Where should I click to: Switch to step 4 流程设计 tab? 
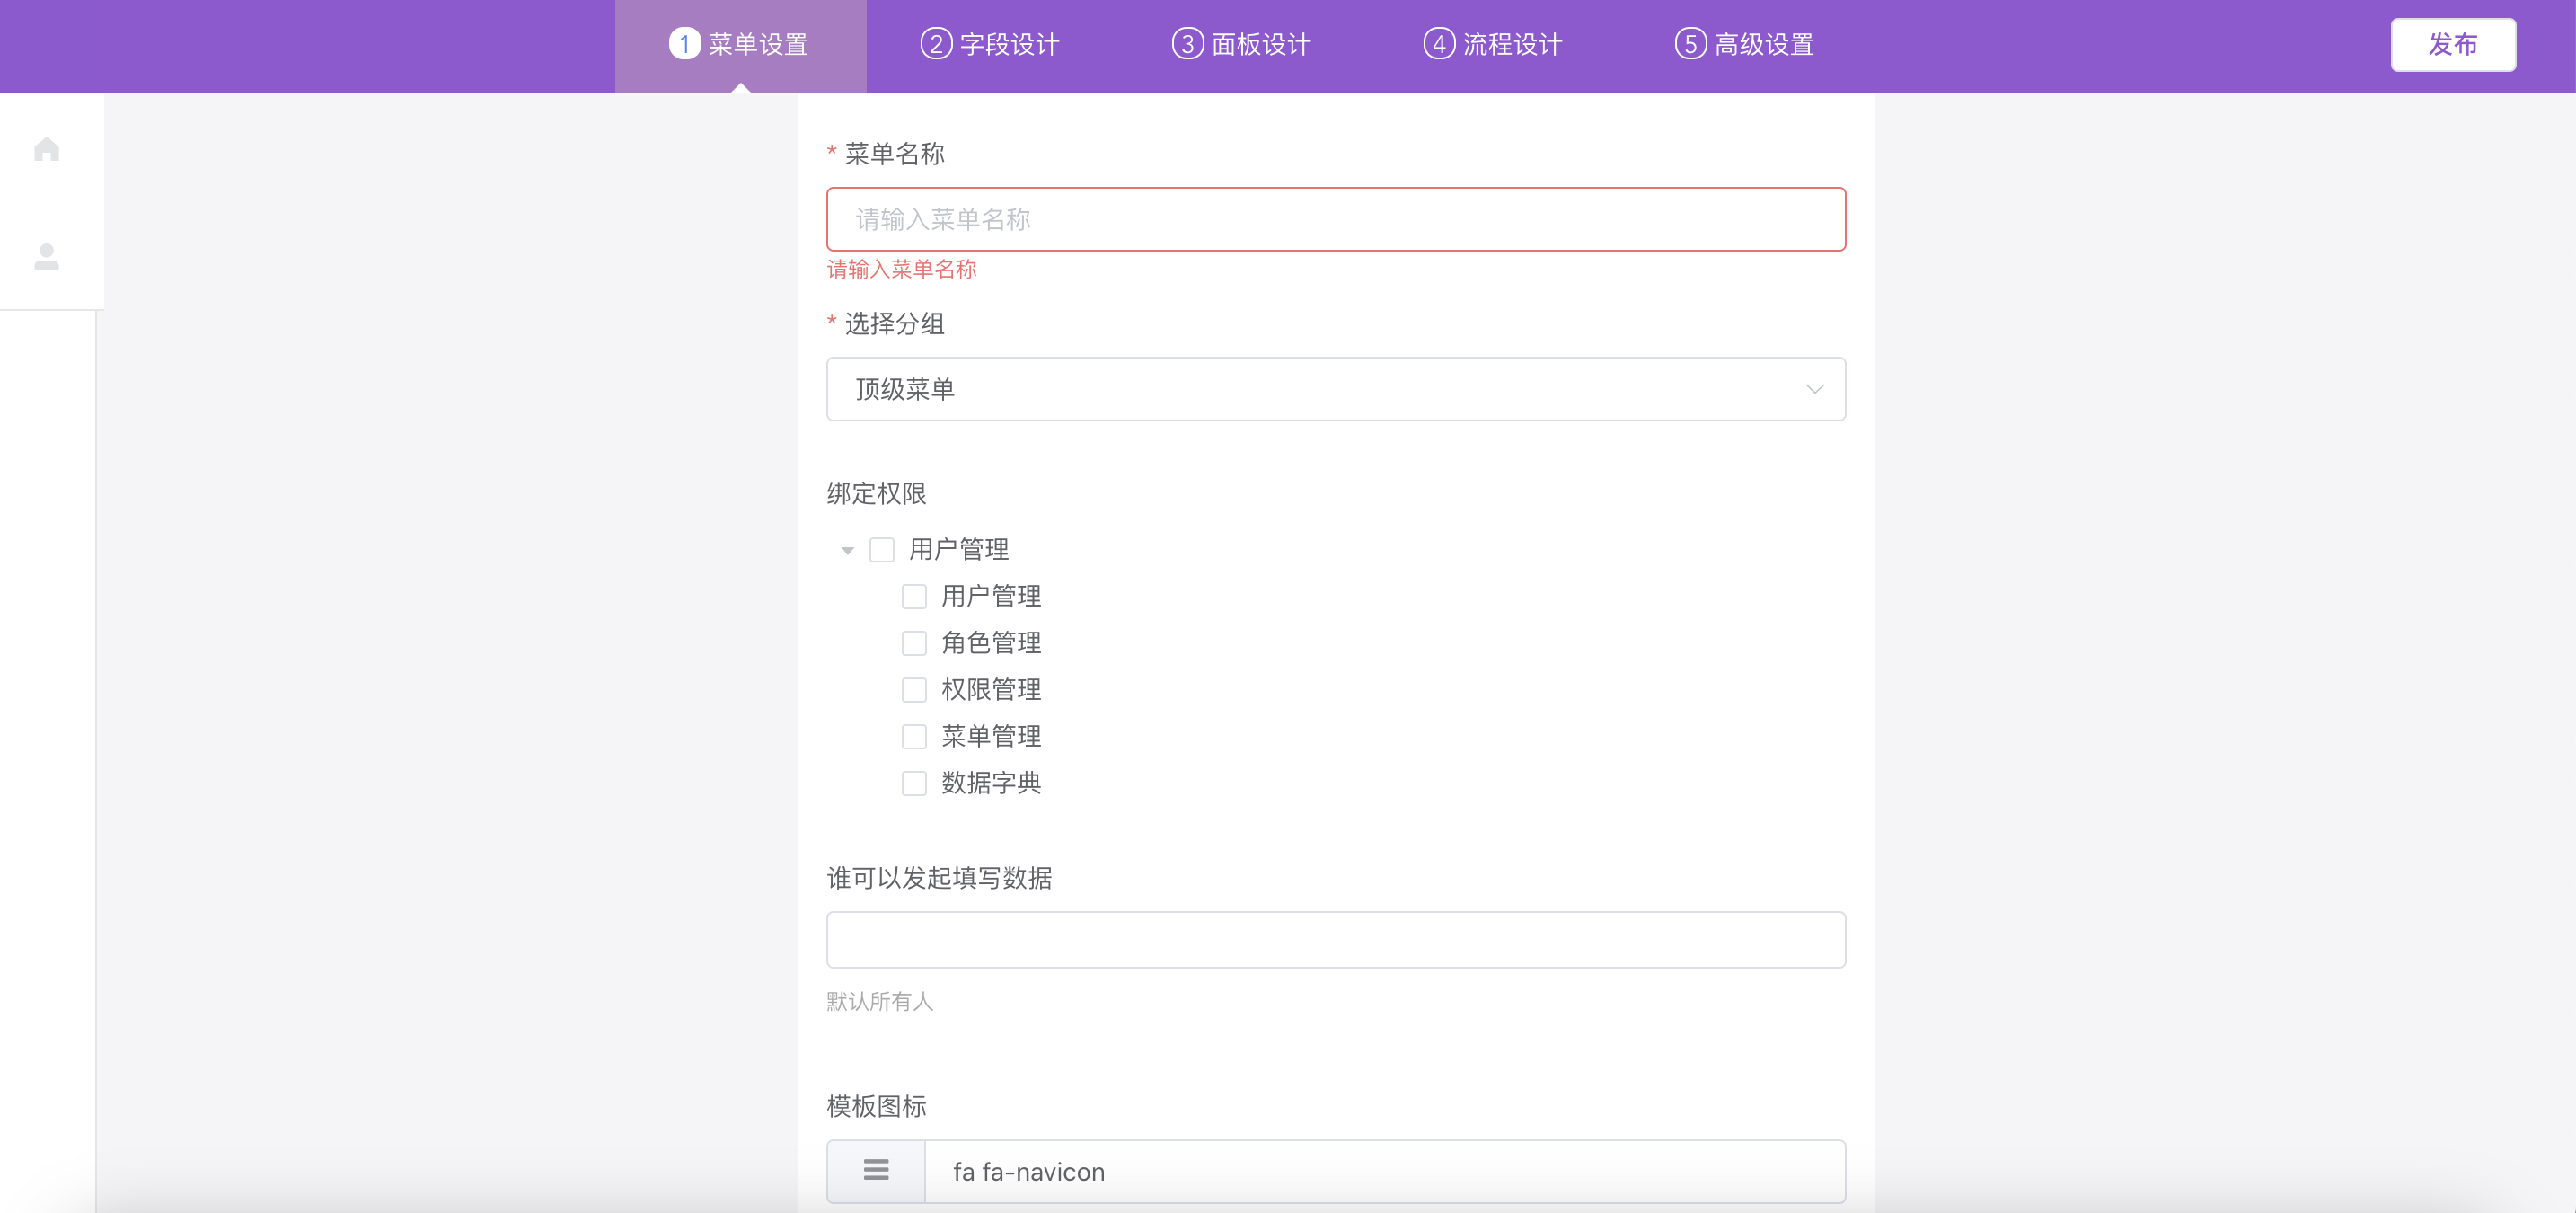pyautogui.click(x=1493, y=45)
